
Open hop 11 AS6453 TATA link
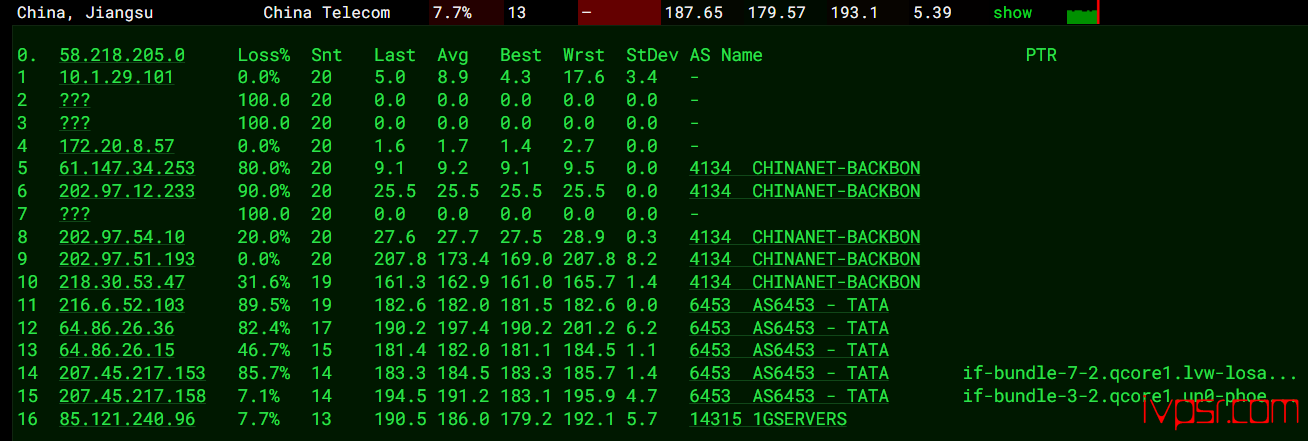coord(789,305)
